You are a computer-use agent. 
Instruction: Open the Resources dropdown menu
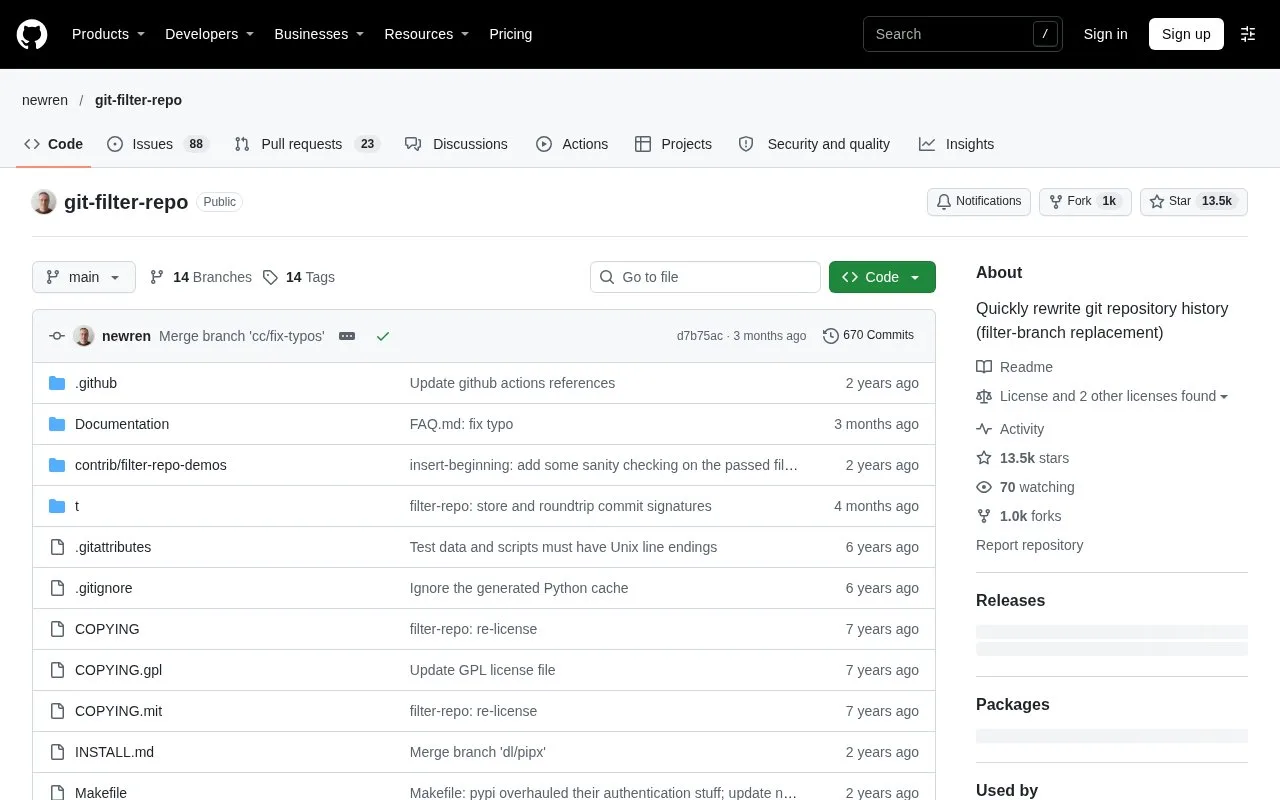pyautogui.click(x=426, y=34)
